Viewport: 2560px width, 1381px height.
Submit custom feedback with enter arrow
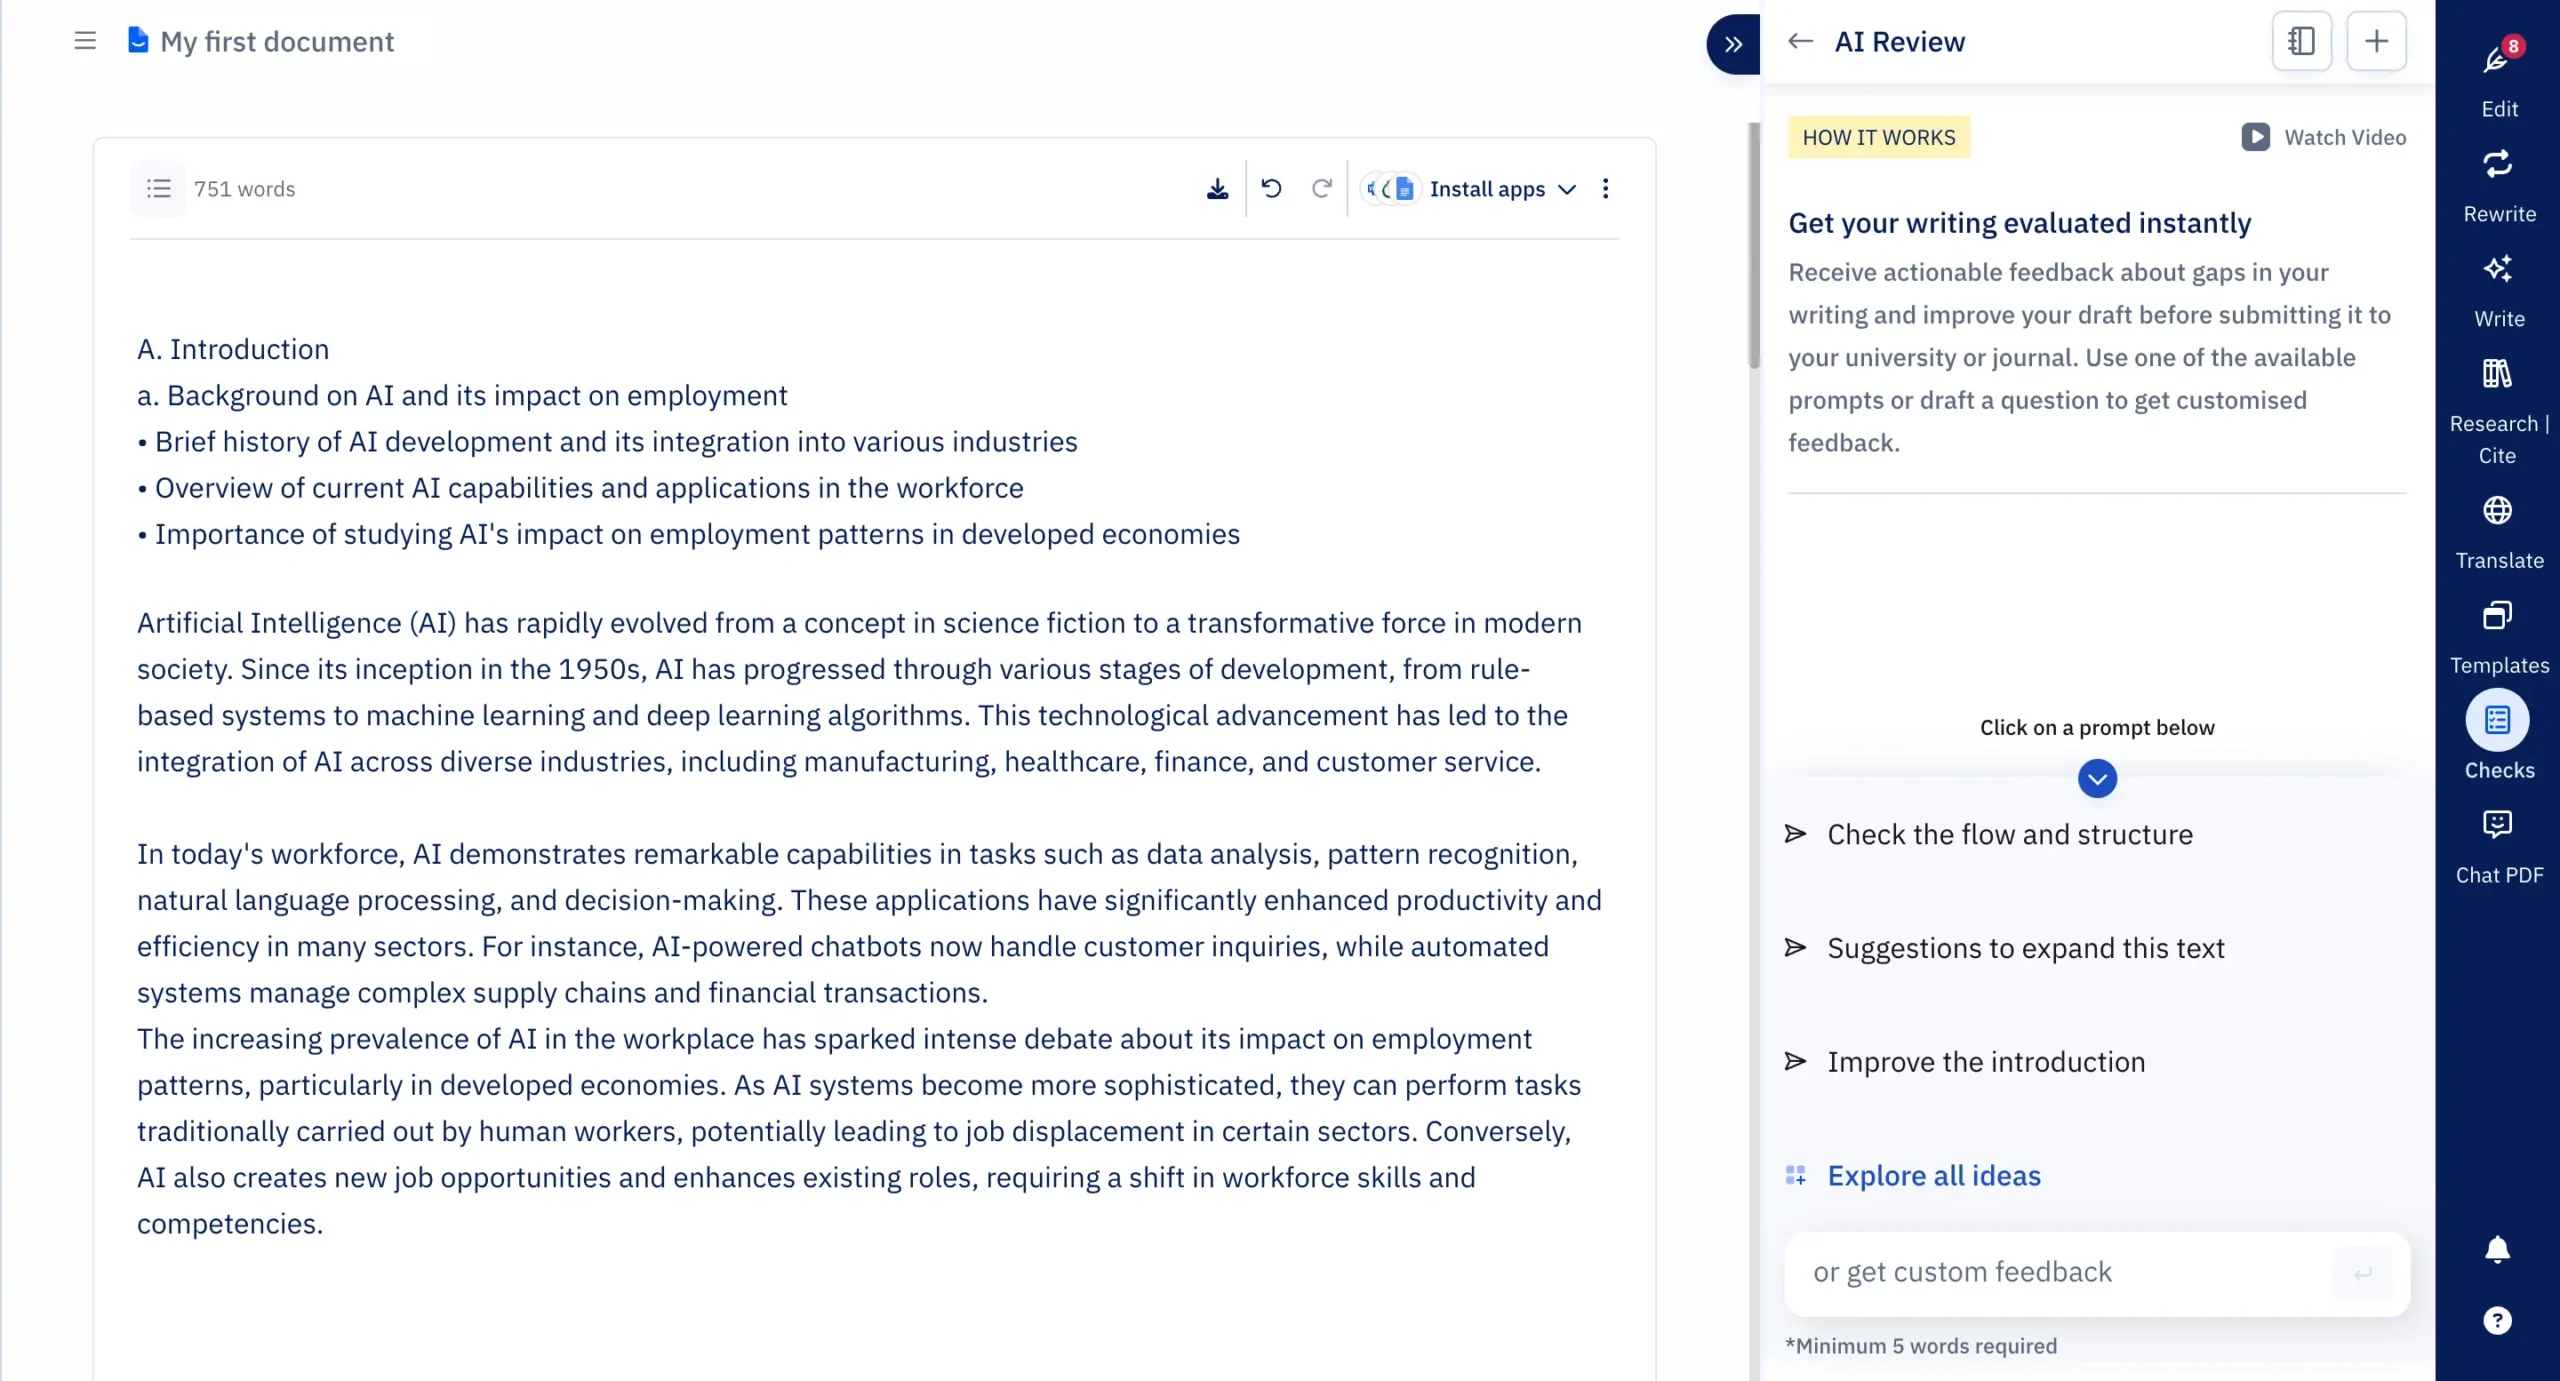(x=2362, y=1273)
